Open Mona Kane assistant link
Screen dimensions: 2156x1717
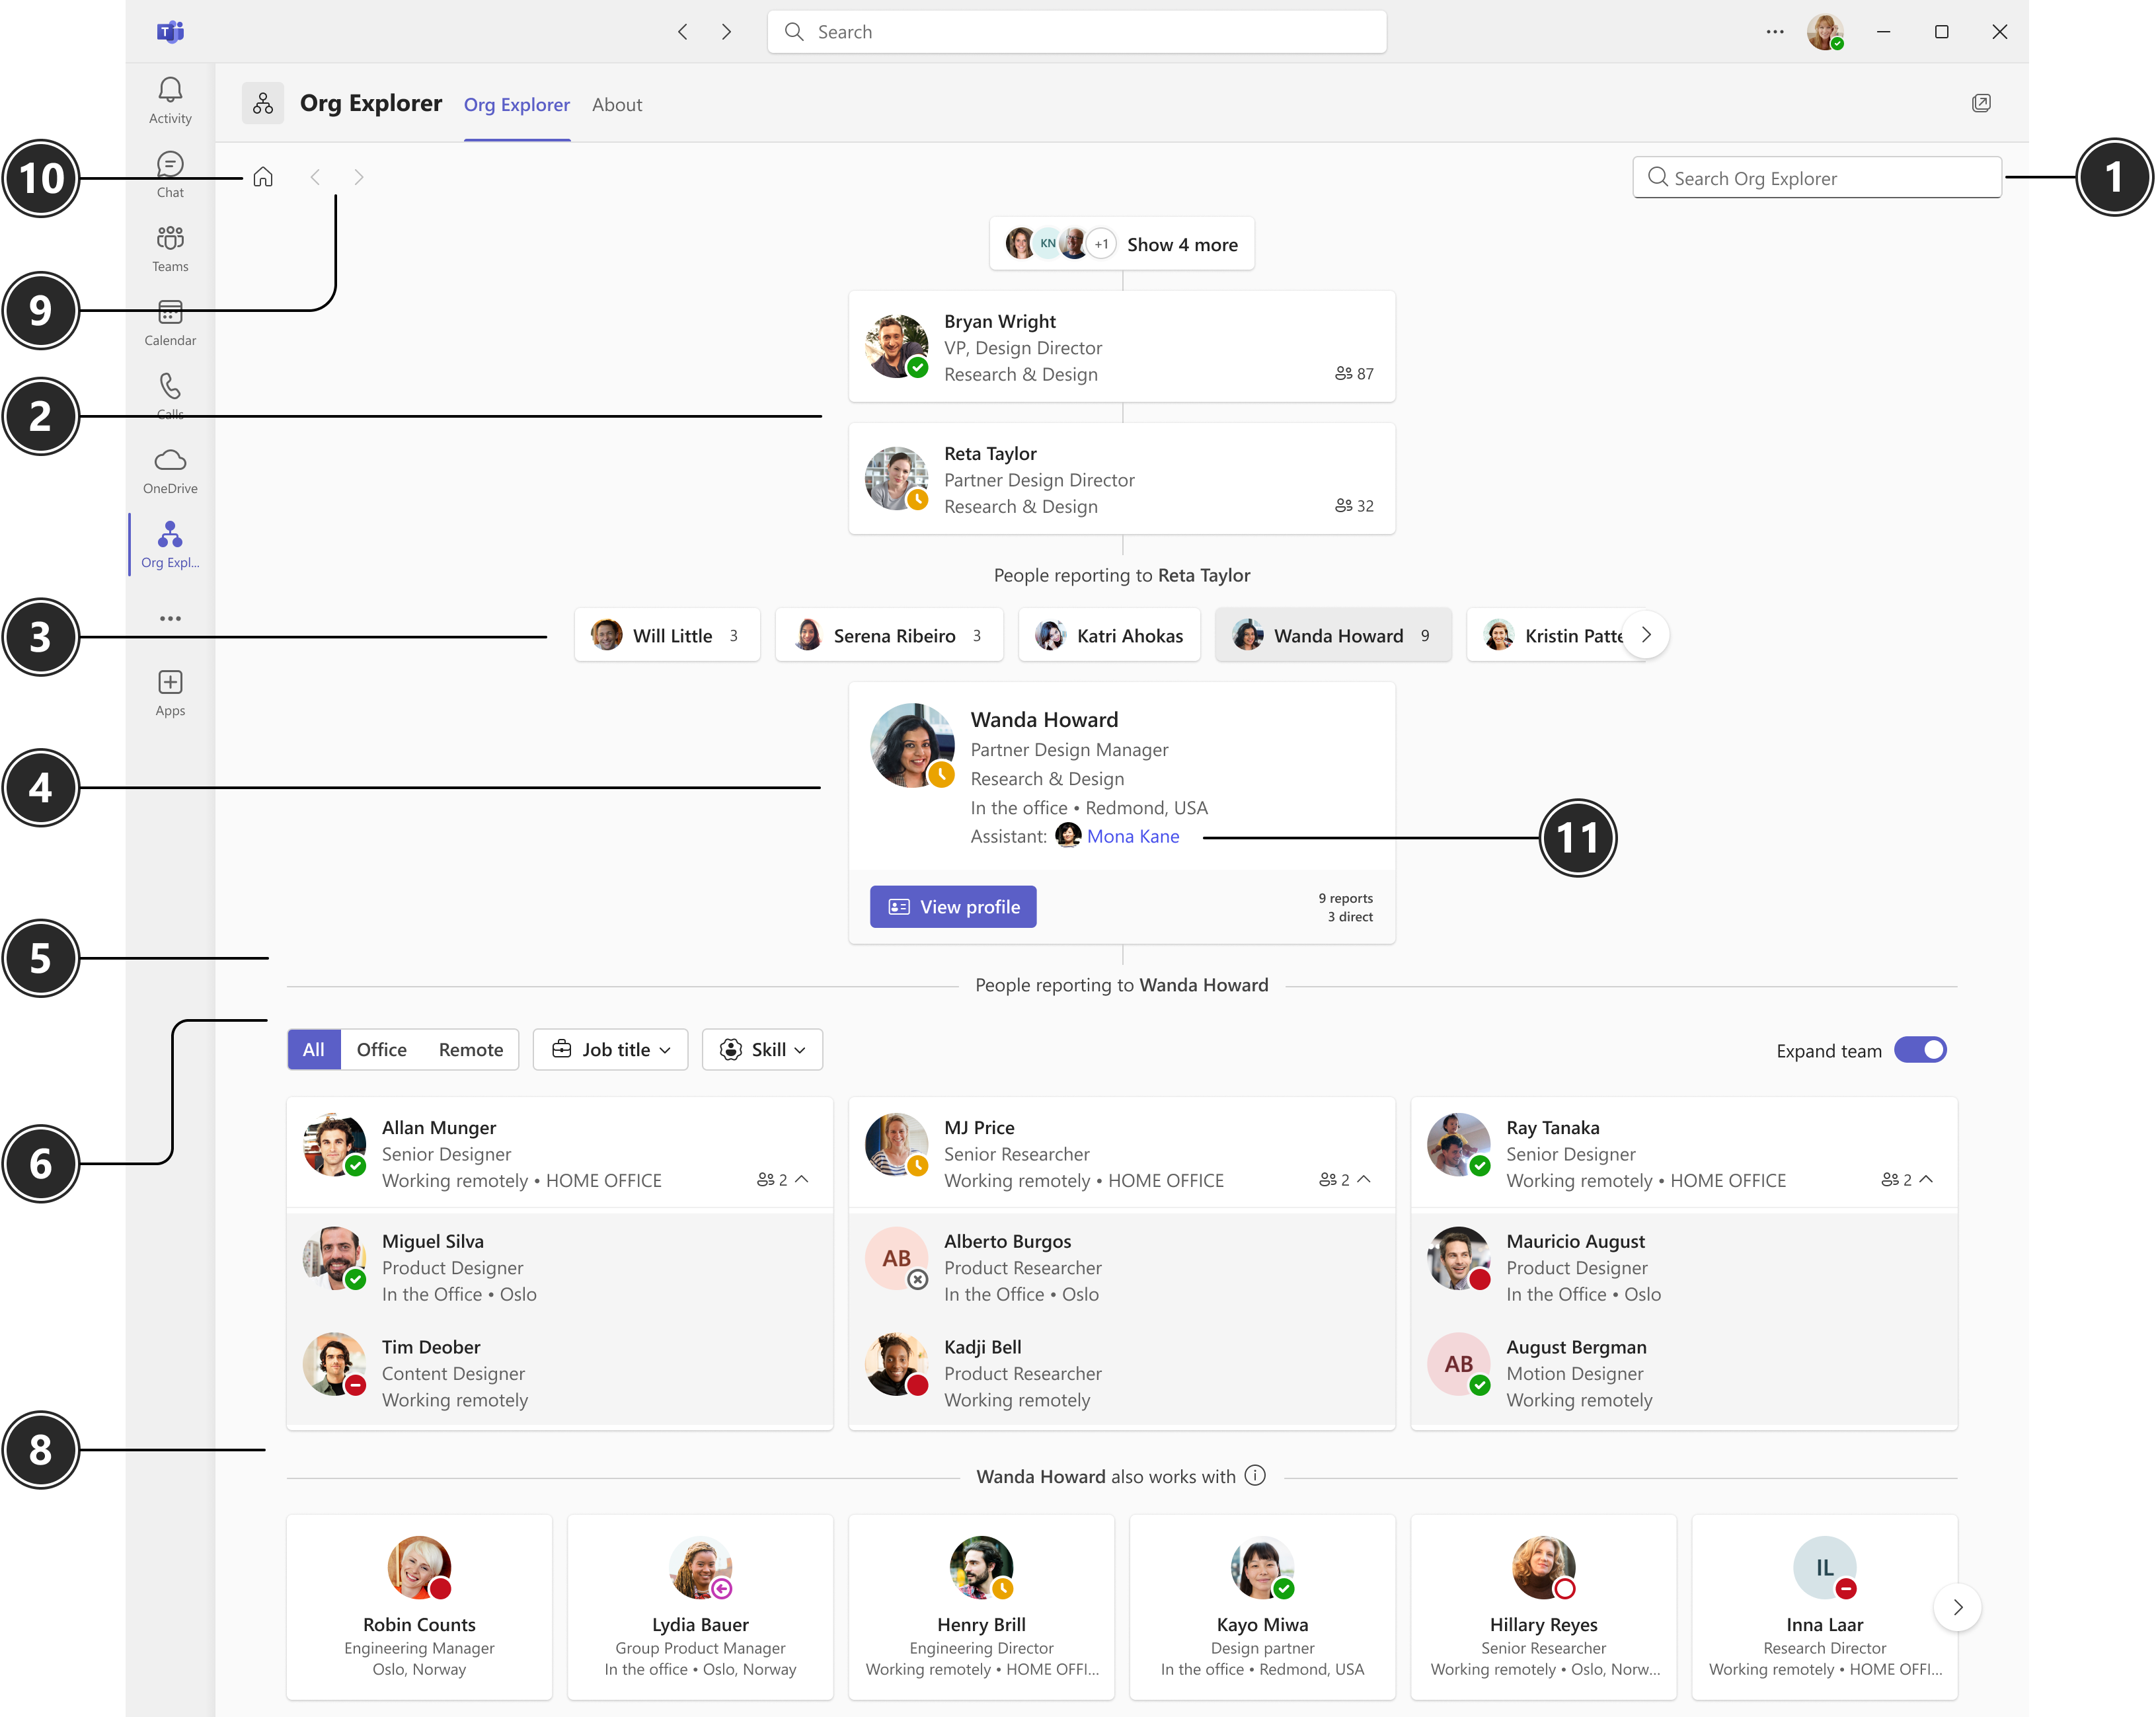pos(1132,837)
